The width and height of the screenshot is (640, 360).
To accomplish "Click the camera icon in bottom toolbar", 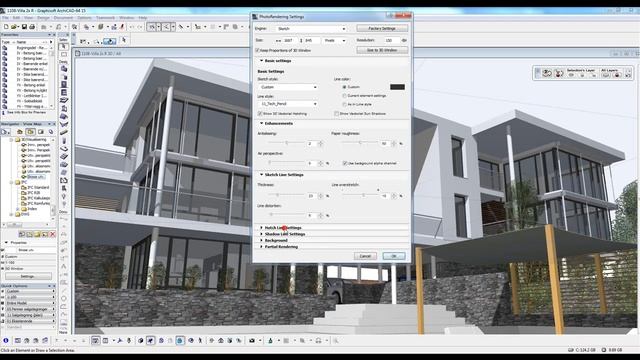I will click(x=252, y=340).
